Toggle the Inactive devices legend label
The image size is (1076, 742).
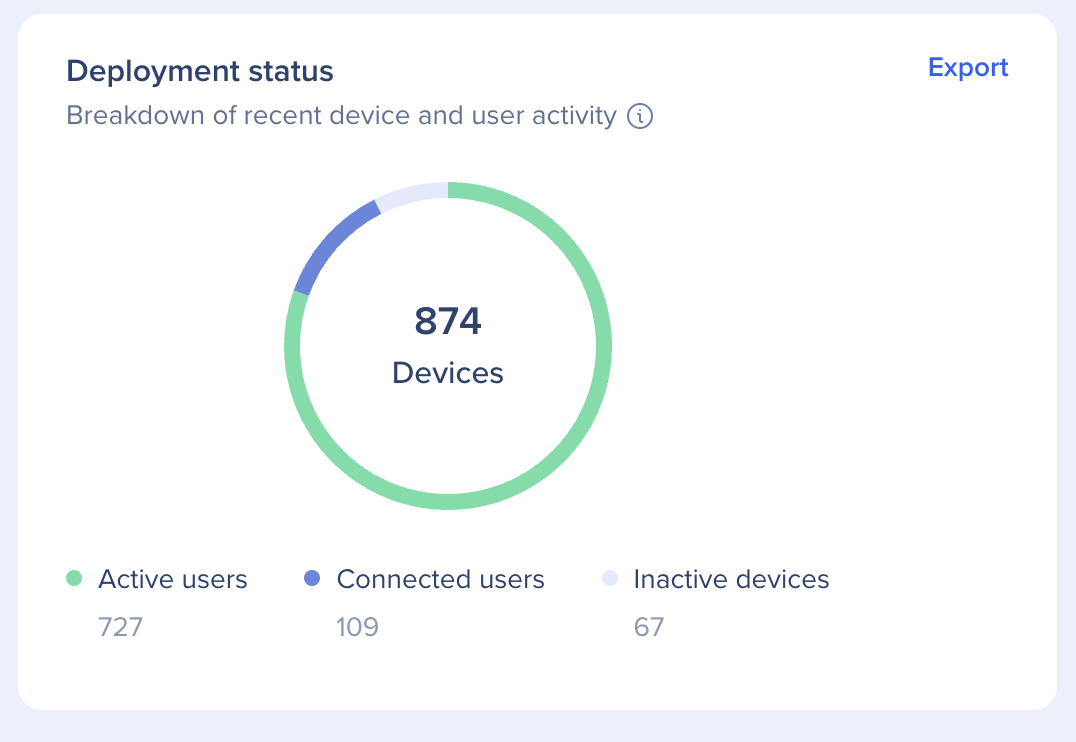(731, 579)
